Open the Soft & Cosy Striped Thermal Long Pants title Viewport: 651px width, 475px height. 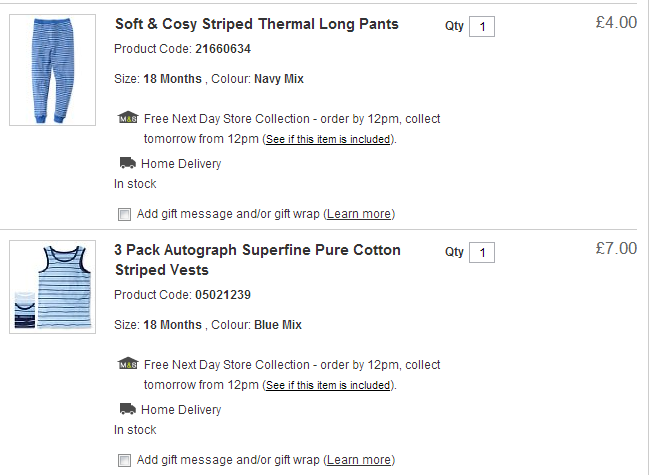pos(257,24)
